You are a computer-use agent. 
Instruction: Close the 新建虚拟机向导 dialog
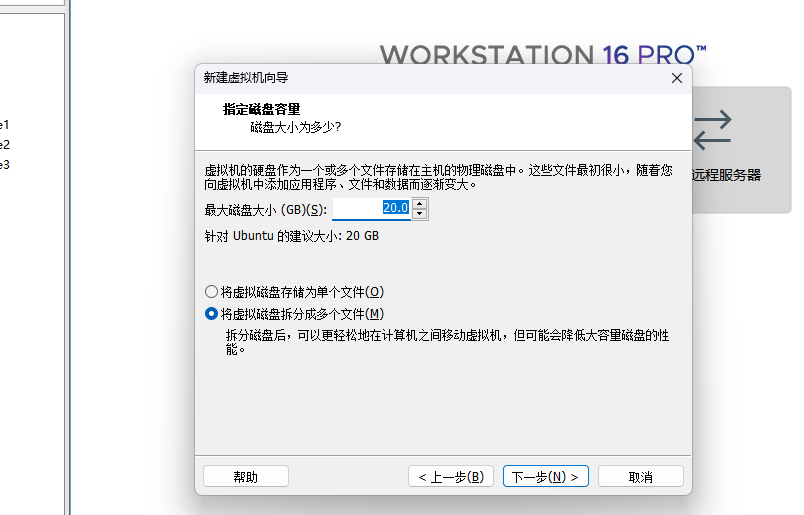click(x=677, y=78)
